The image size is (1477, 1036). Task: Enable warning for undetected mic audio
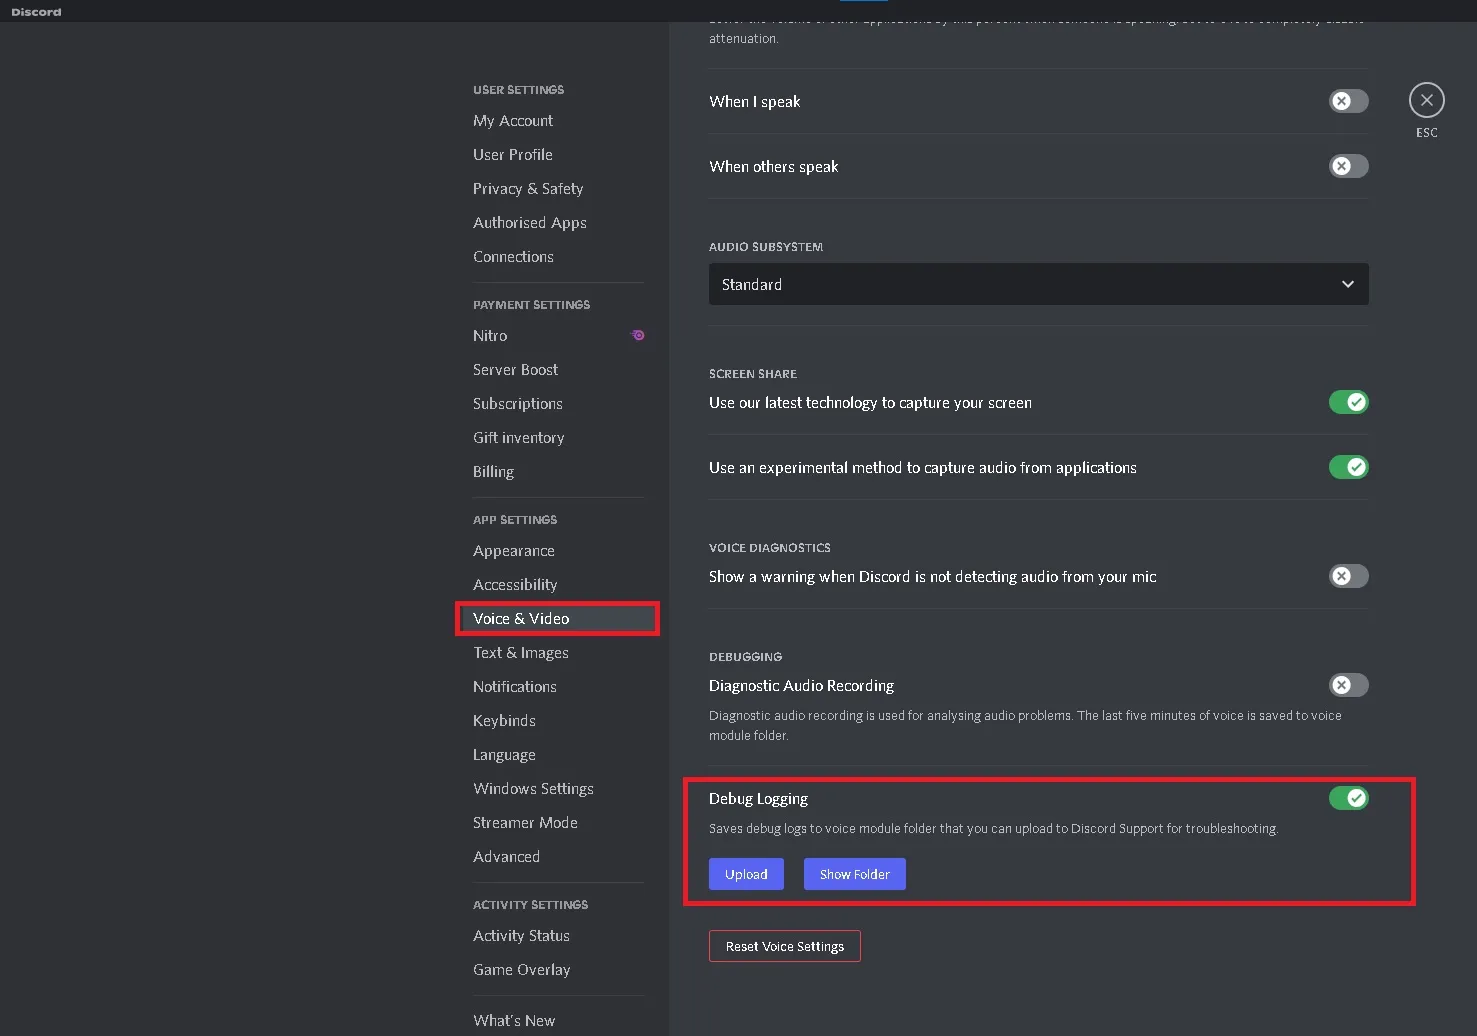(1348, 576)
